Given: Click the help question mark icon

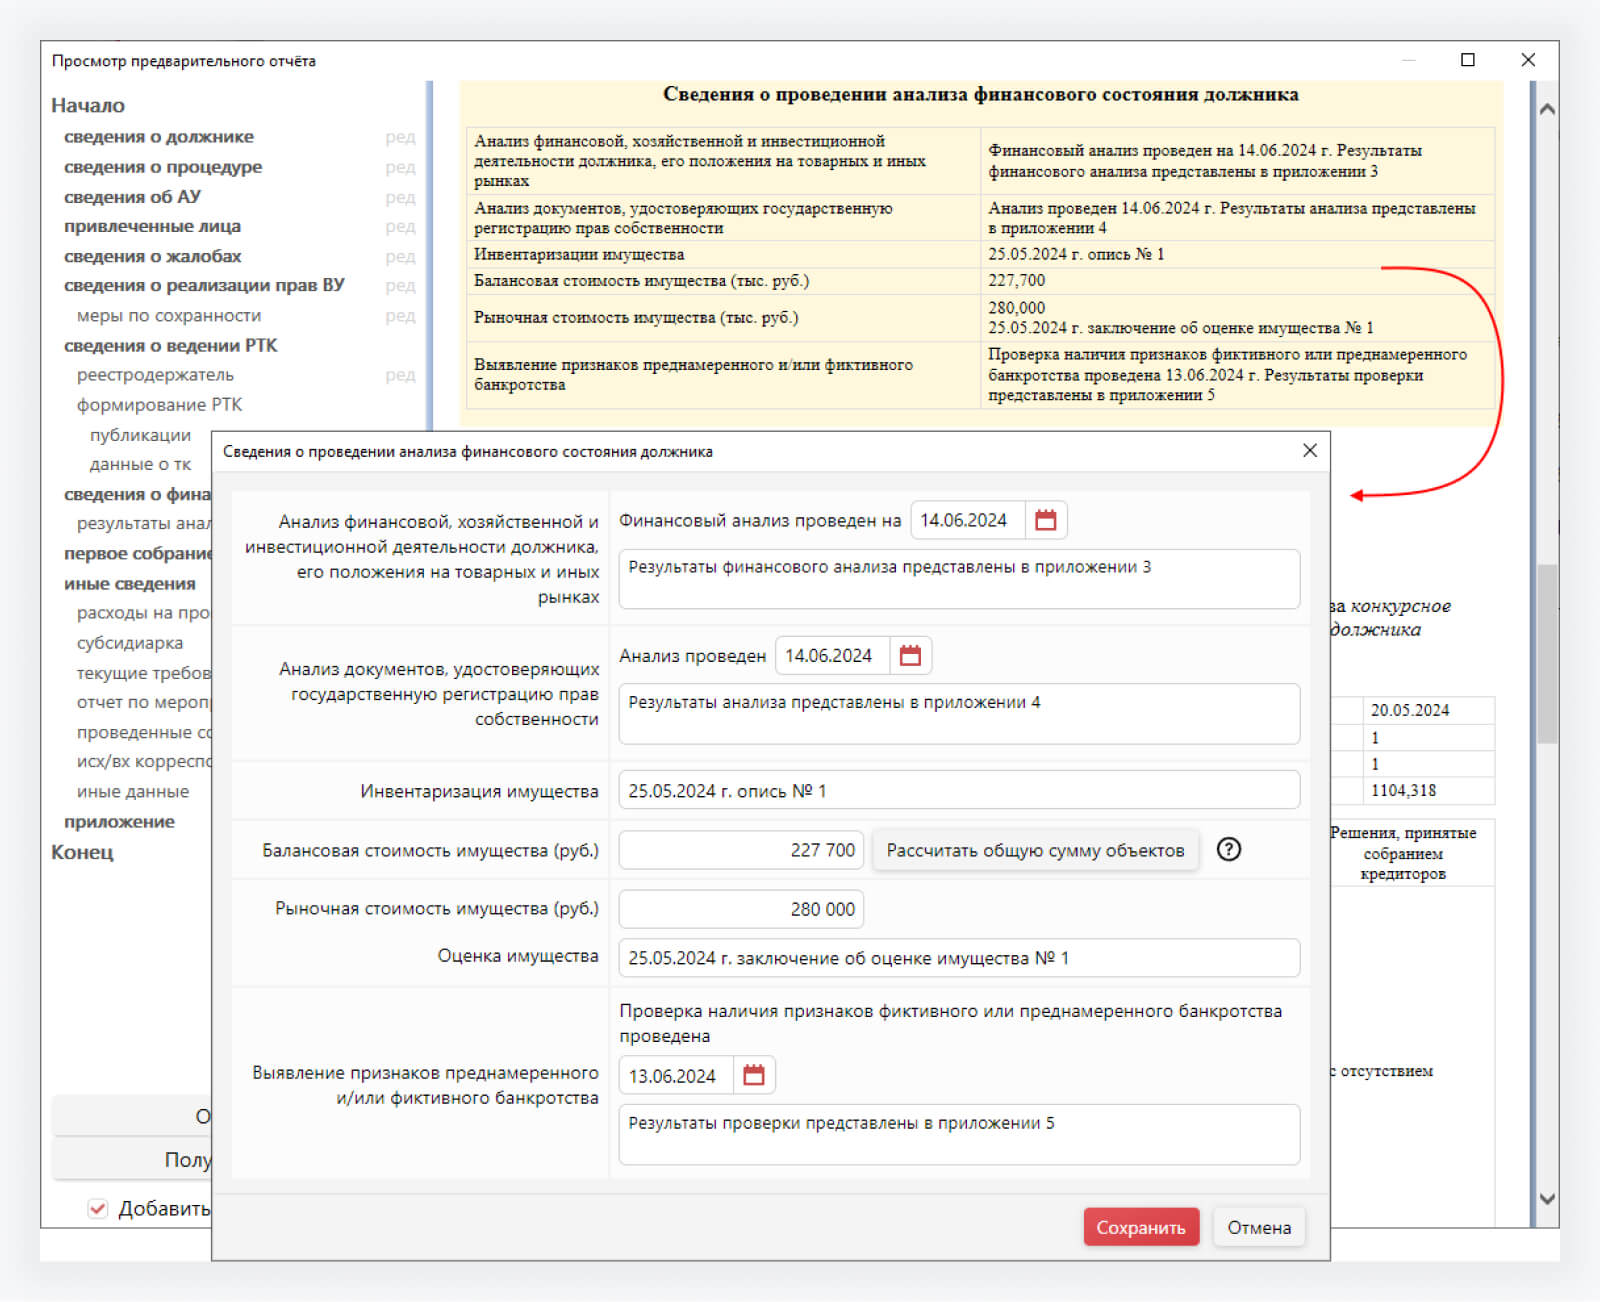Looking at the screenshot, I should coord(1229,850).
